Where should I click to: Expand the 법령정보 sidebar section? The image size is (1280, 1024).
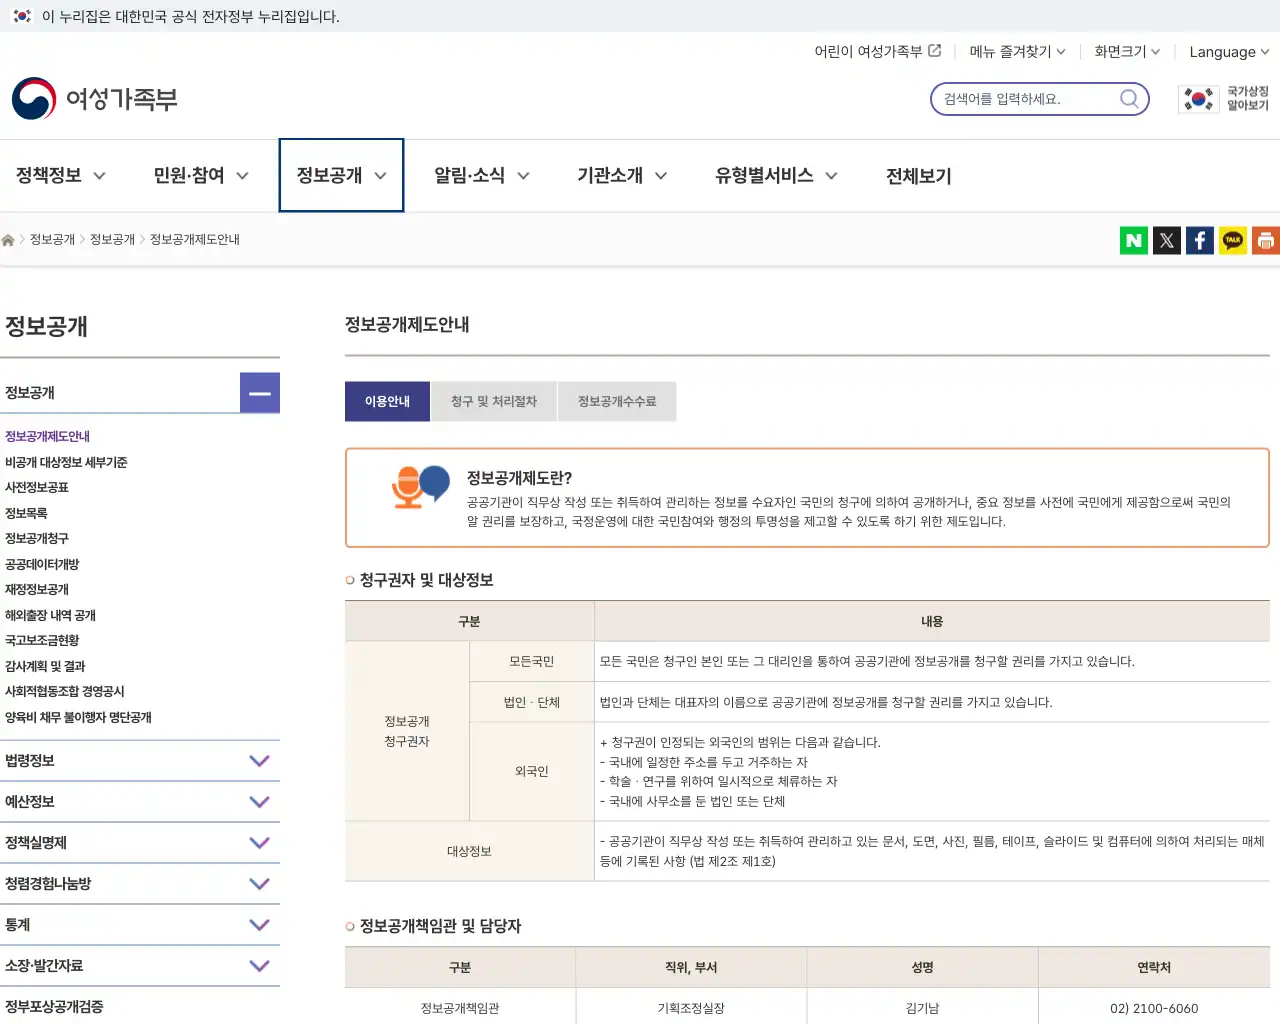coord(259,761)
